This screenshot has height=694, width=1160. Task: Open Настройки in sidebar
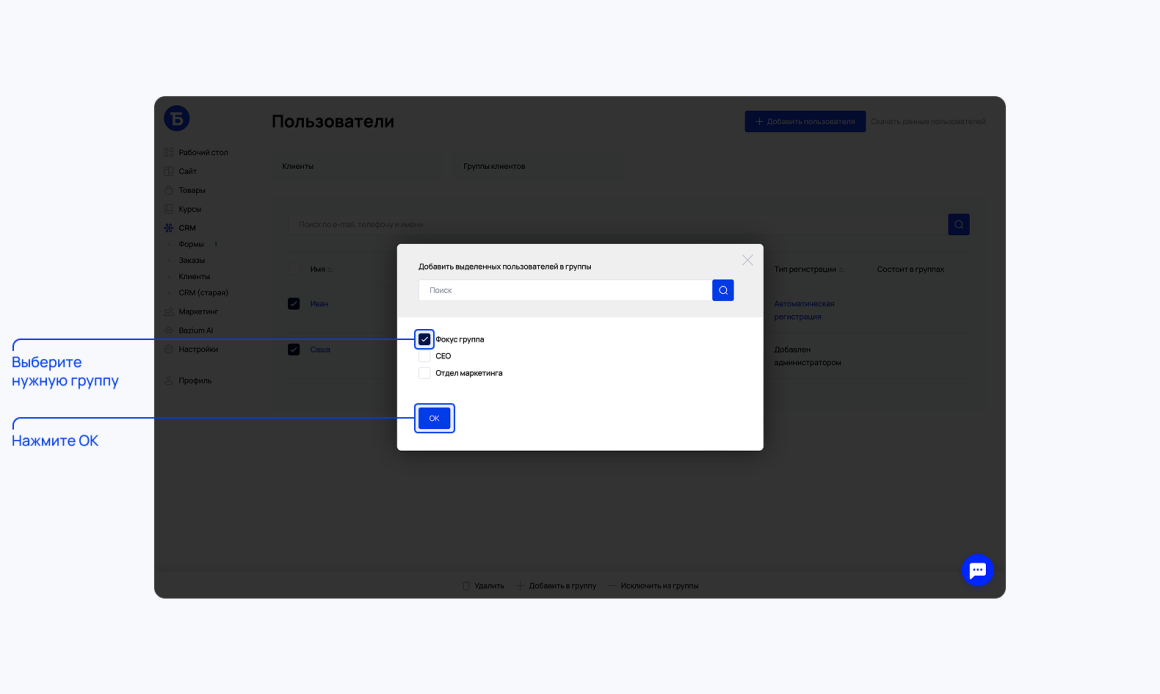tap(198, 349)
